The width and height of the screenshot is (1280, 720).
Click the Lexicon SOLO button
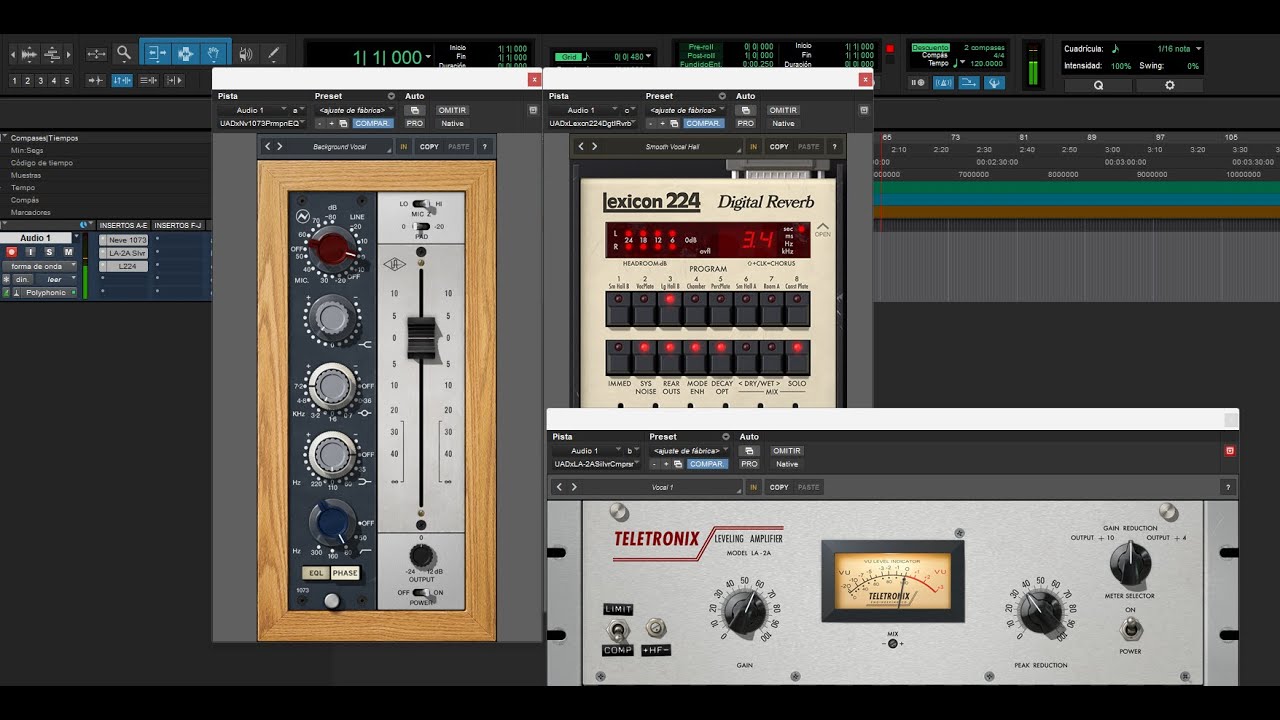click(797, 358)
